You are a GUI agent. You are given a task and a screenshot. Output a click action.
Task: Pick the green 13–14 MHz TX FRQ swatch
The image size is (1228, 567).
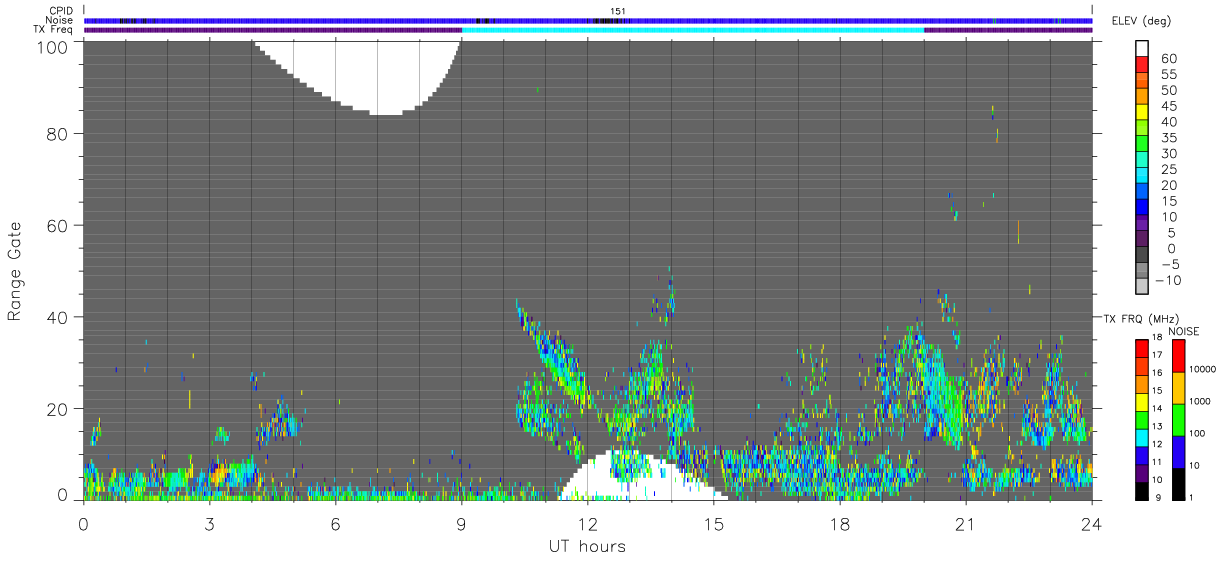[1142, 419]
